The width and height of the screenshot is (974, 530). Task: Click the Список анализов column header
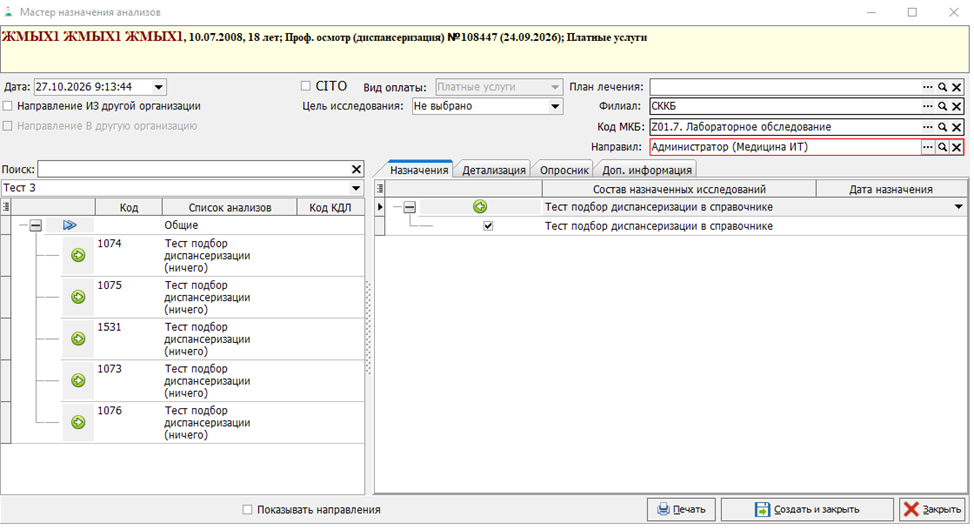point(230,208)
